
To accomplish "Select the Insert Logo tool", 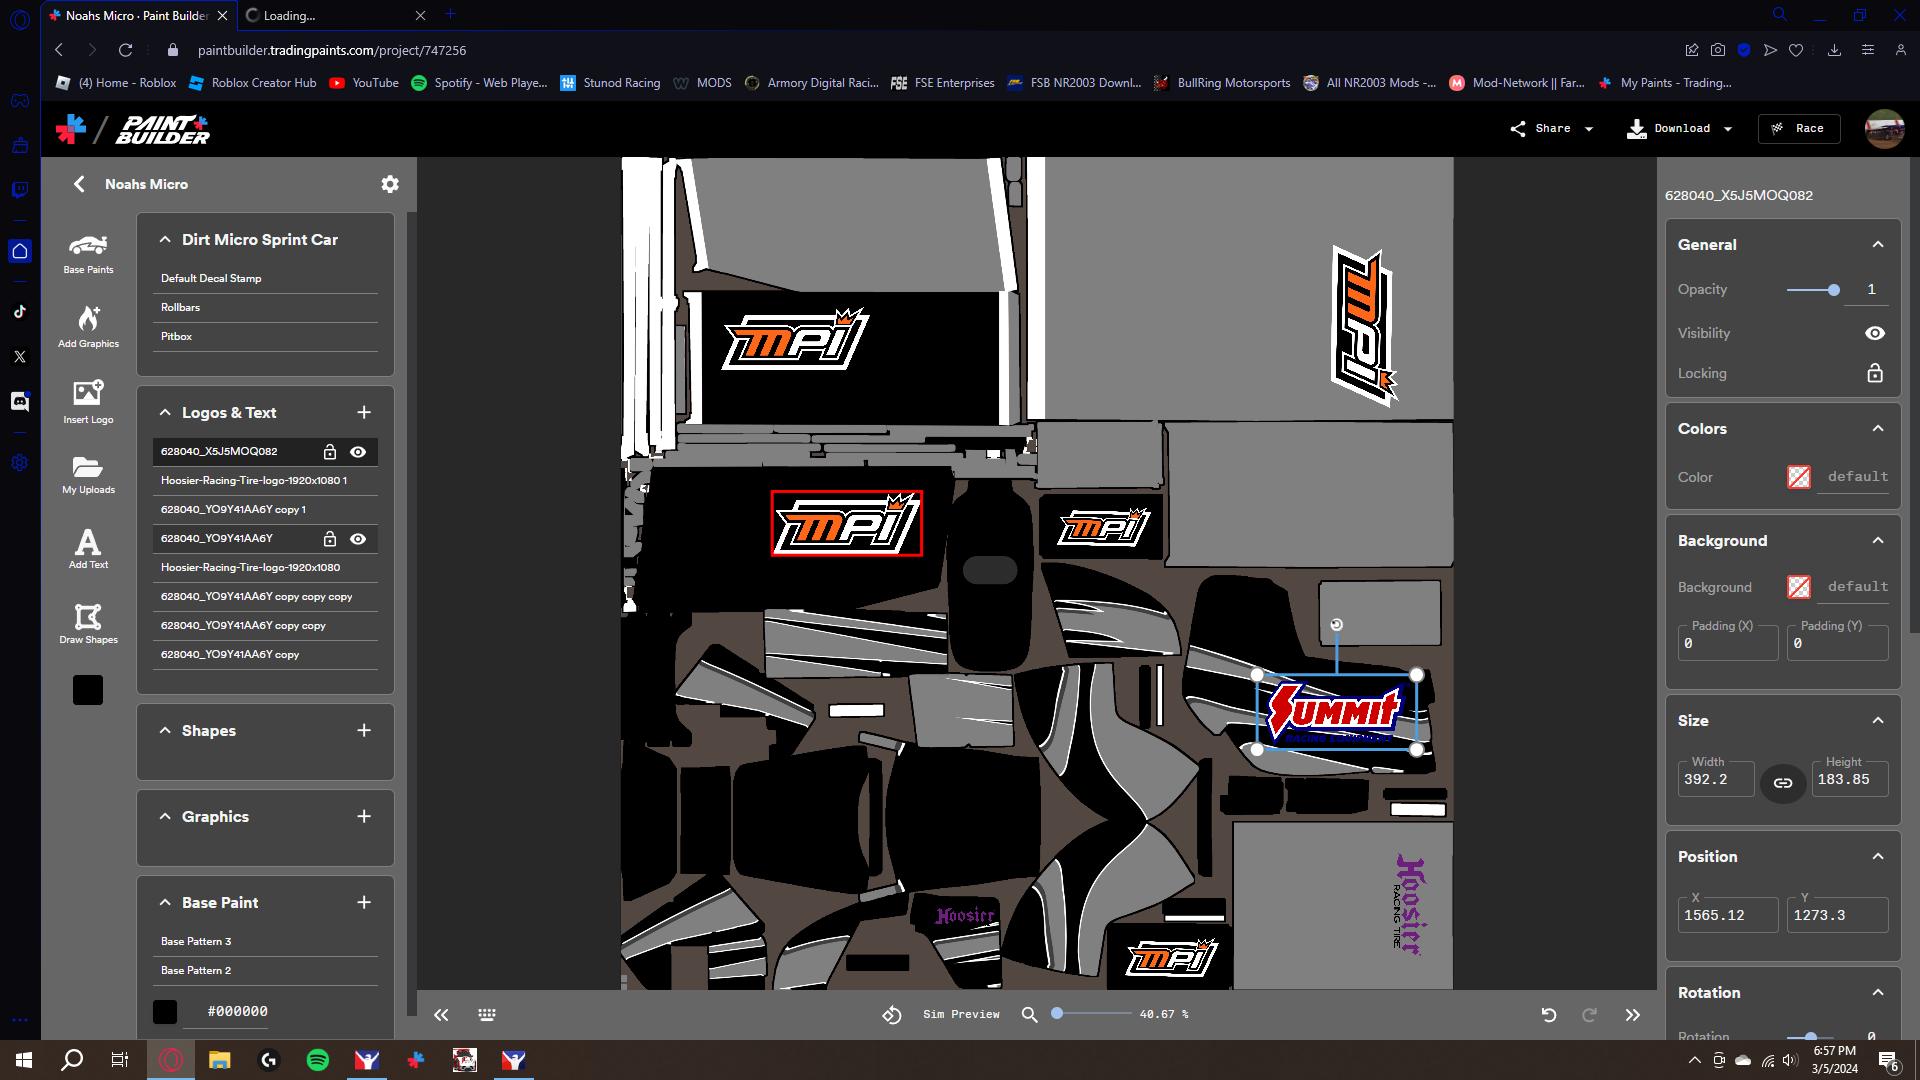I will click(x=88, y=400).
